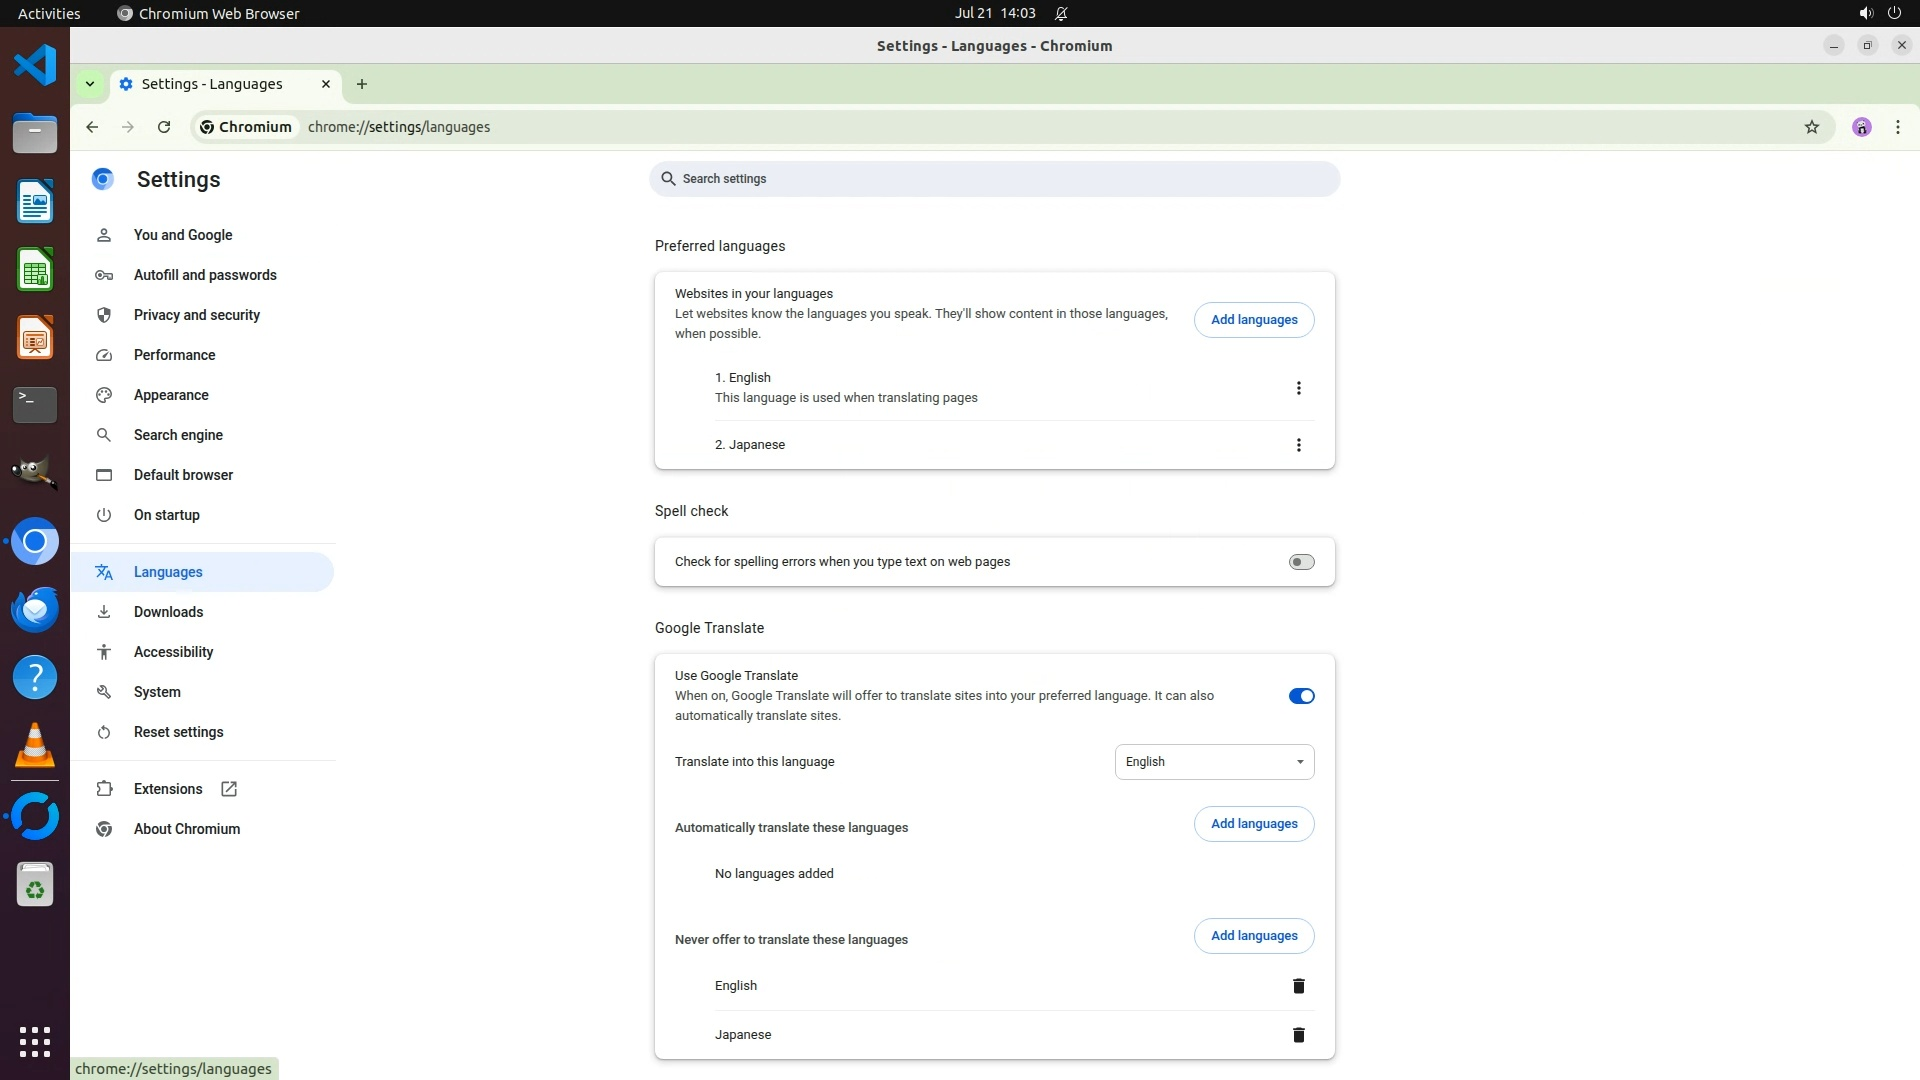Image resolution: width=1920 pixels, height=1080 pixels.
Task: Open the tab search dropdown arrow
Action: pyautogui.click(x=90, y=84)
